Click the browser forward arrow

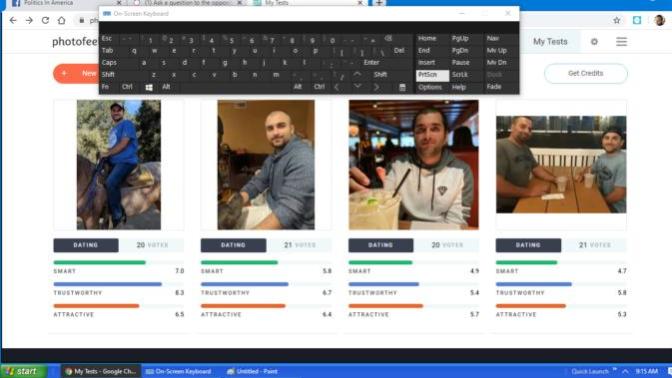point(29,20)
